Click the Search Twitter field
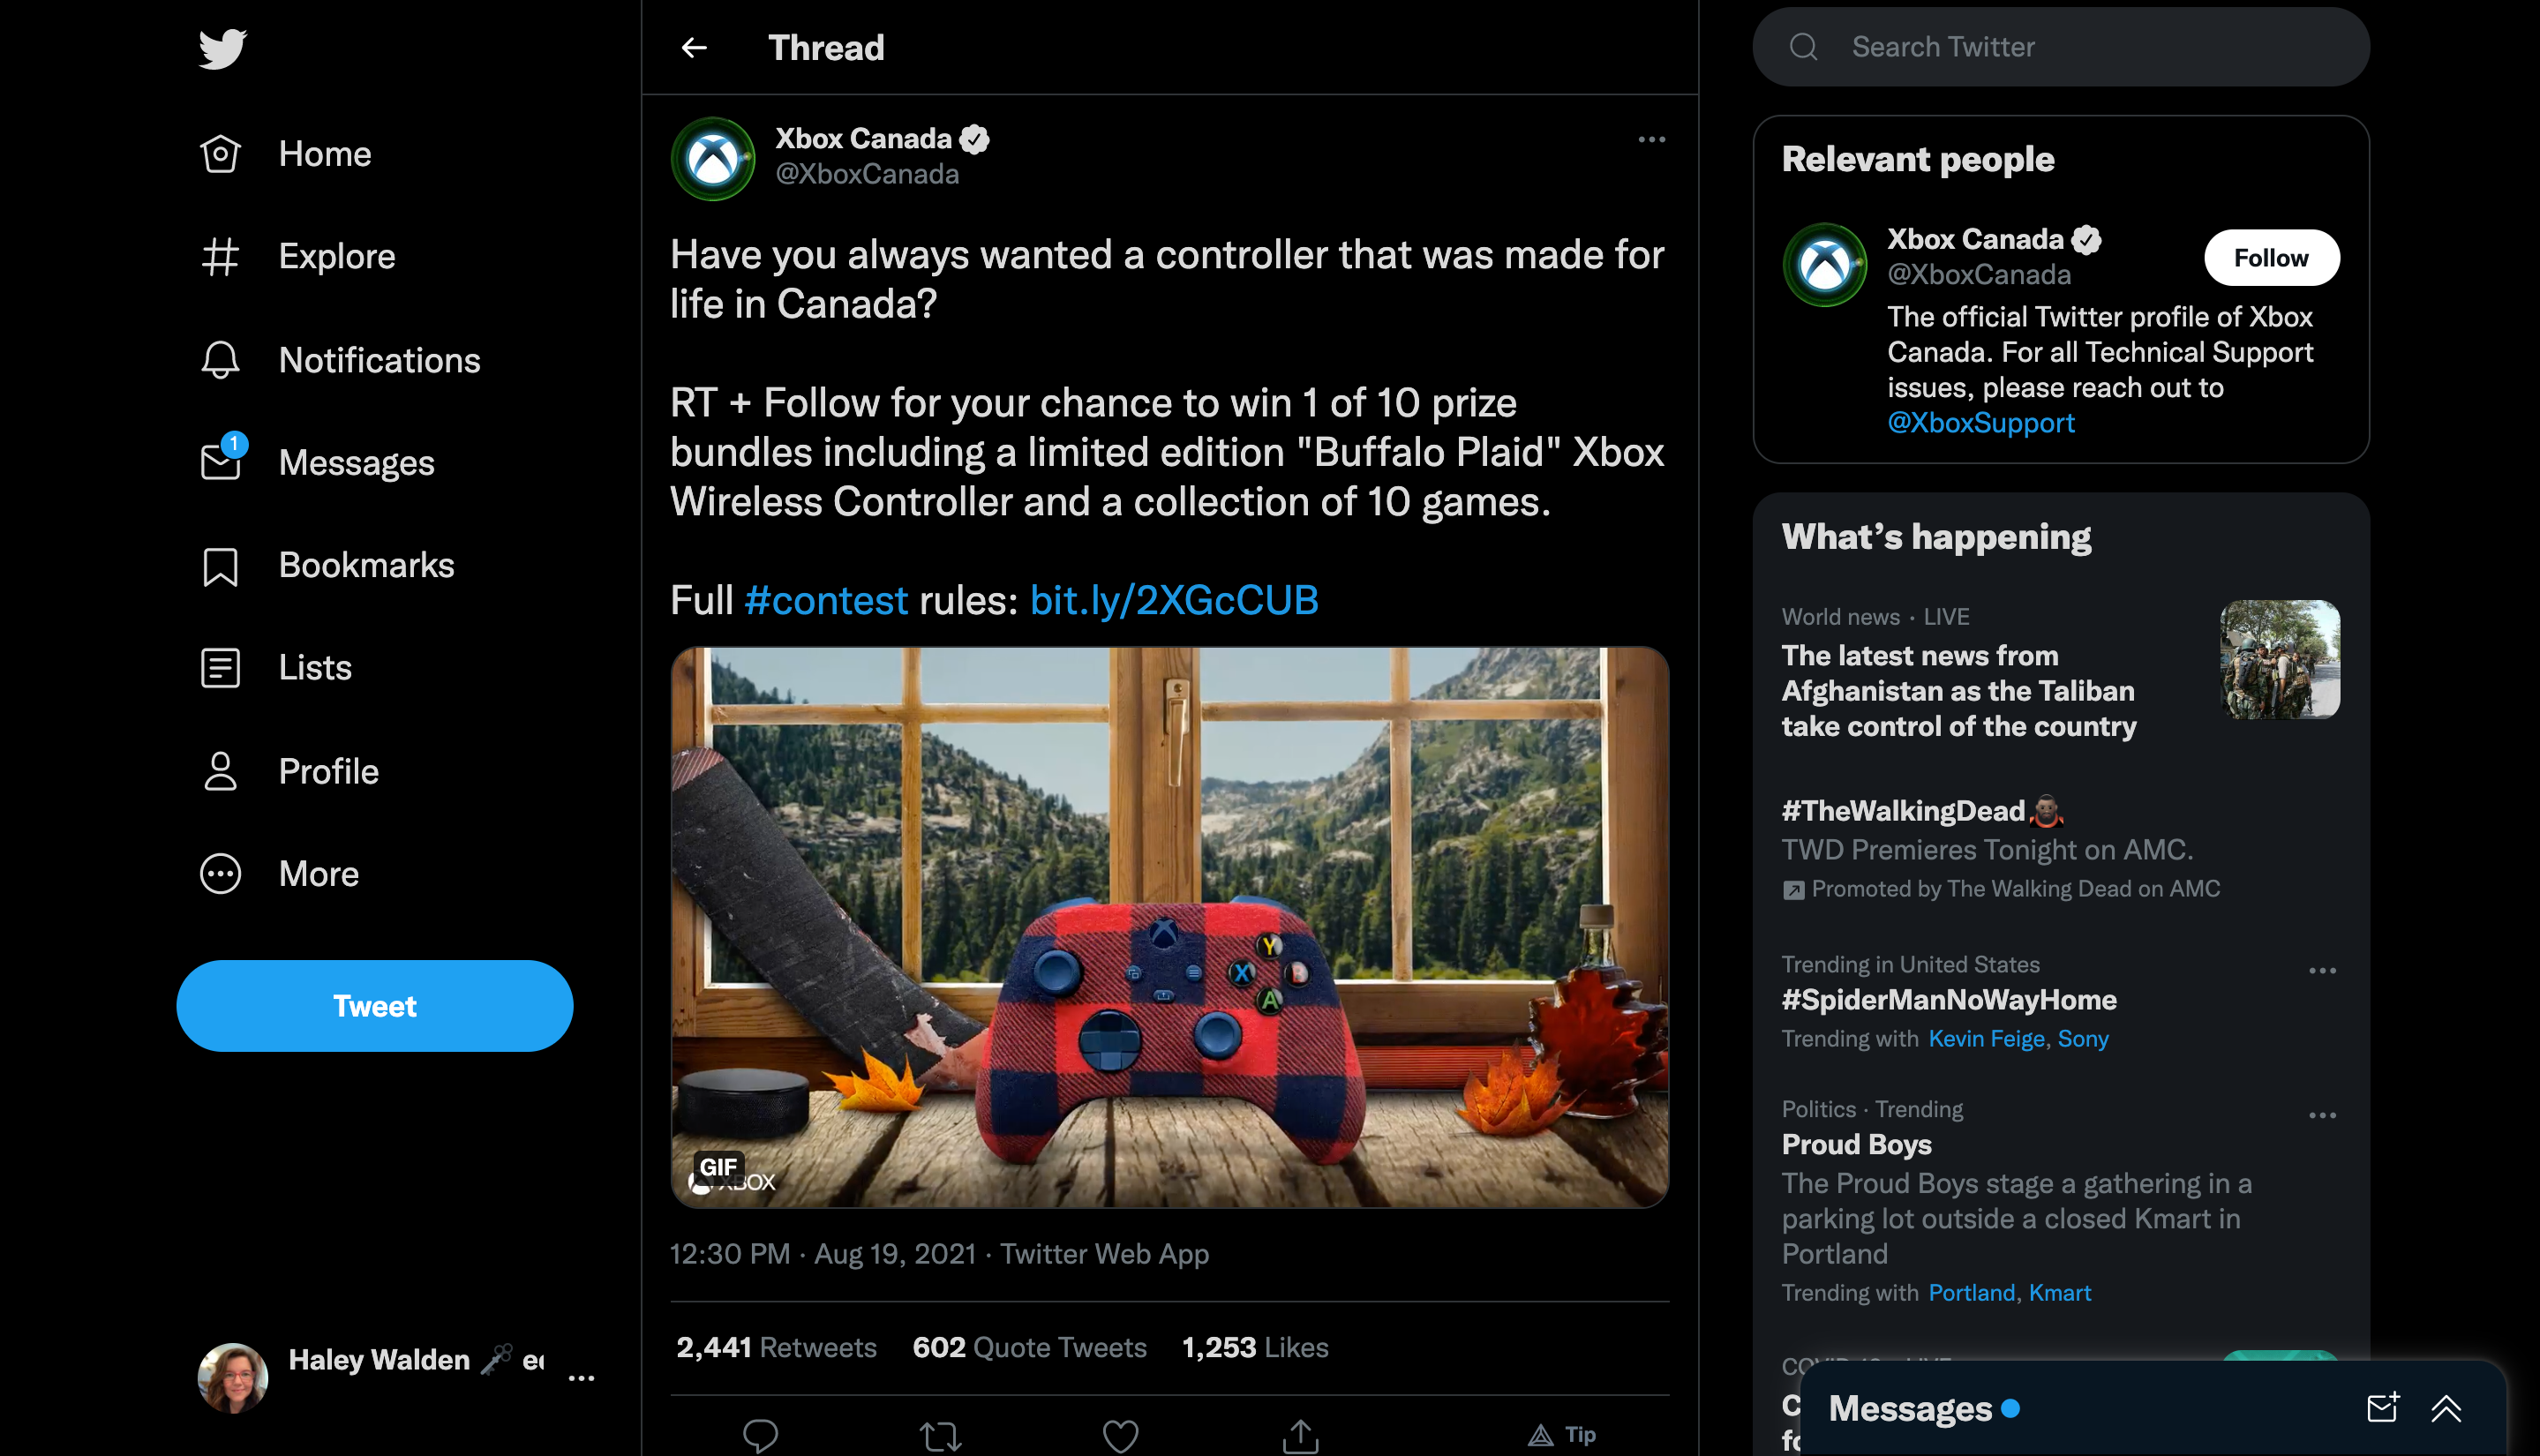 (2060, 47)
